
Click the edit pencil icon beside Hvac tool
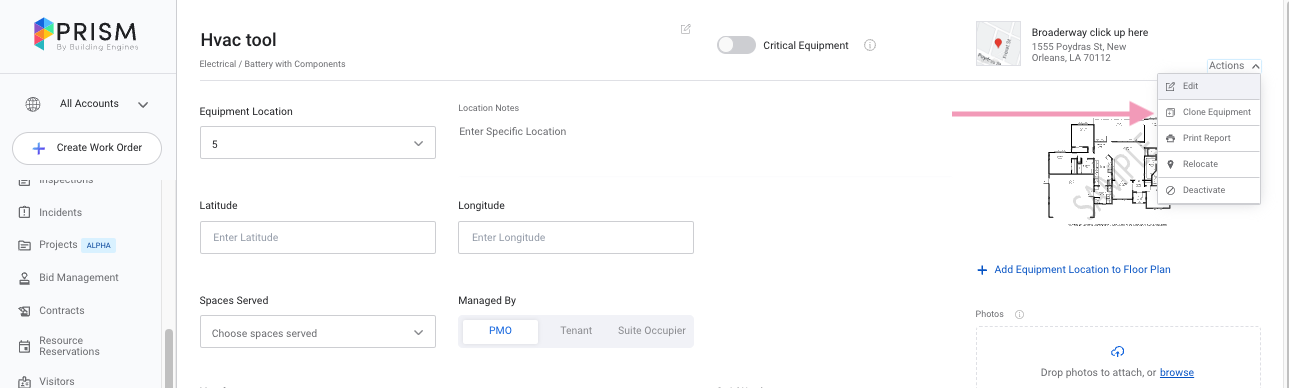(686, 29)
